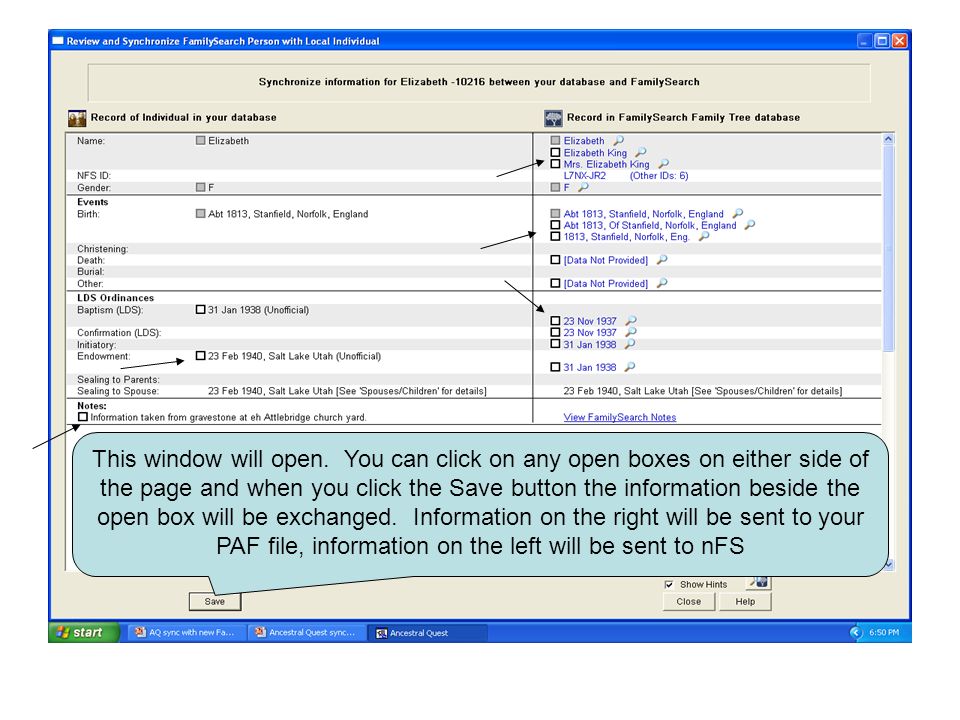Viewport: 960px width, 720px height.
Task: Maximize the synchronize window
Action: point(882,41)
